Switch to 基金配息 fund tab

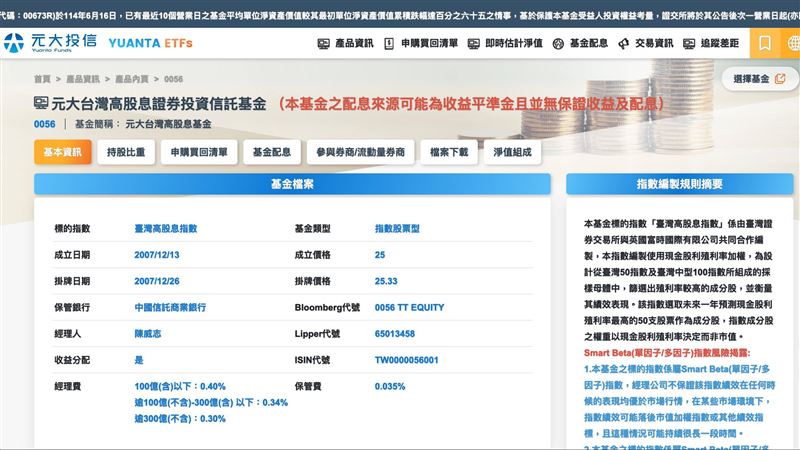click(272, 152)
